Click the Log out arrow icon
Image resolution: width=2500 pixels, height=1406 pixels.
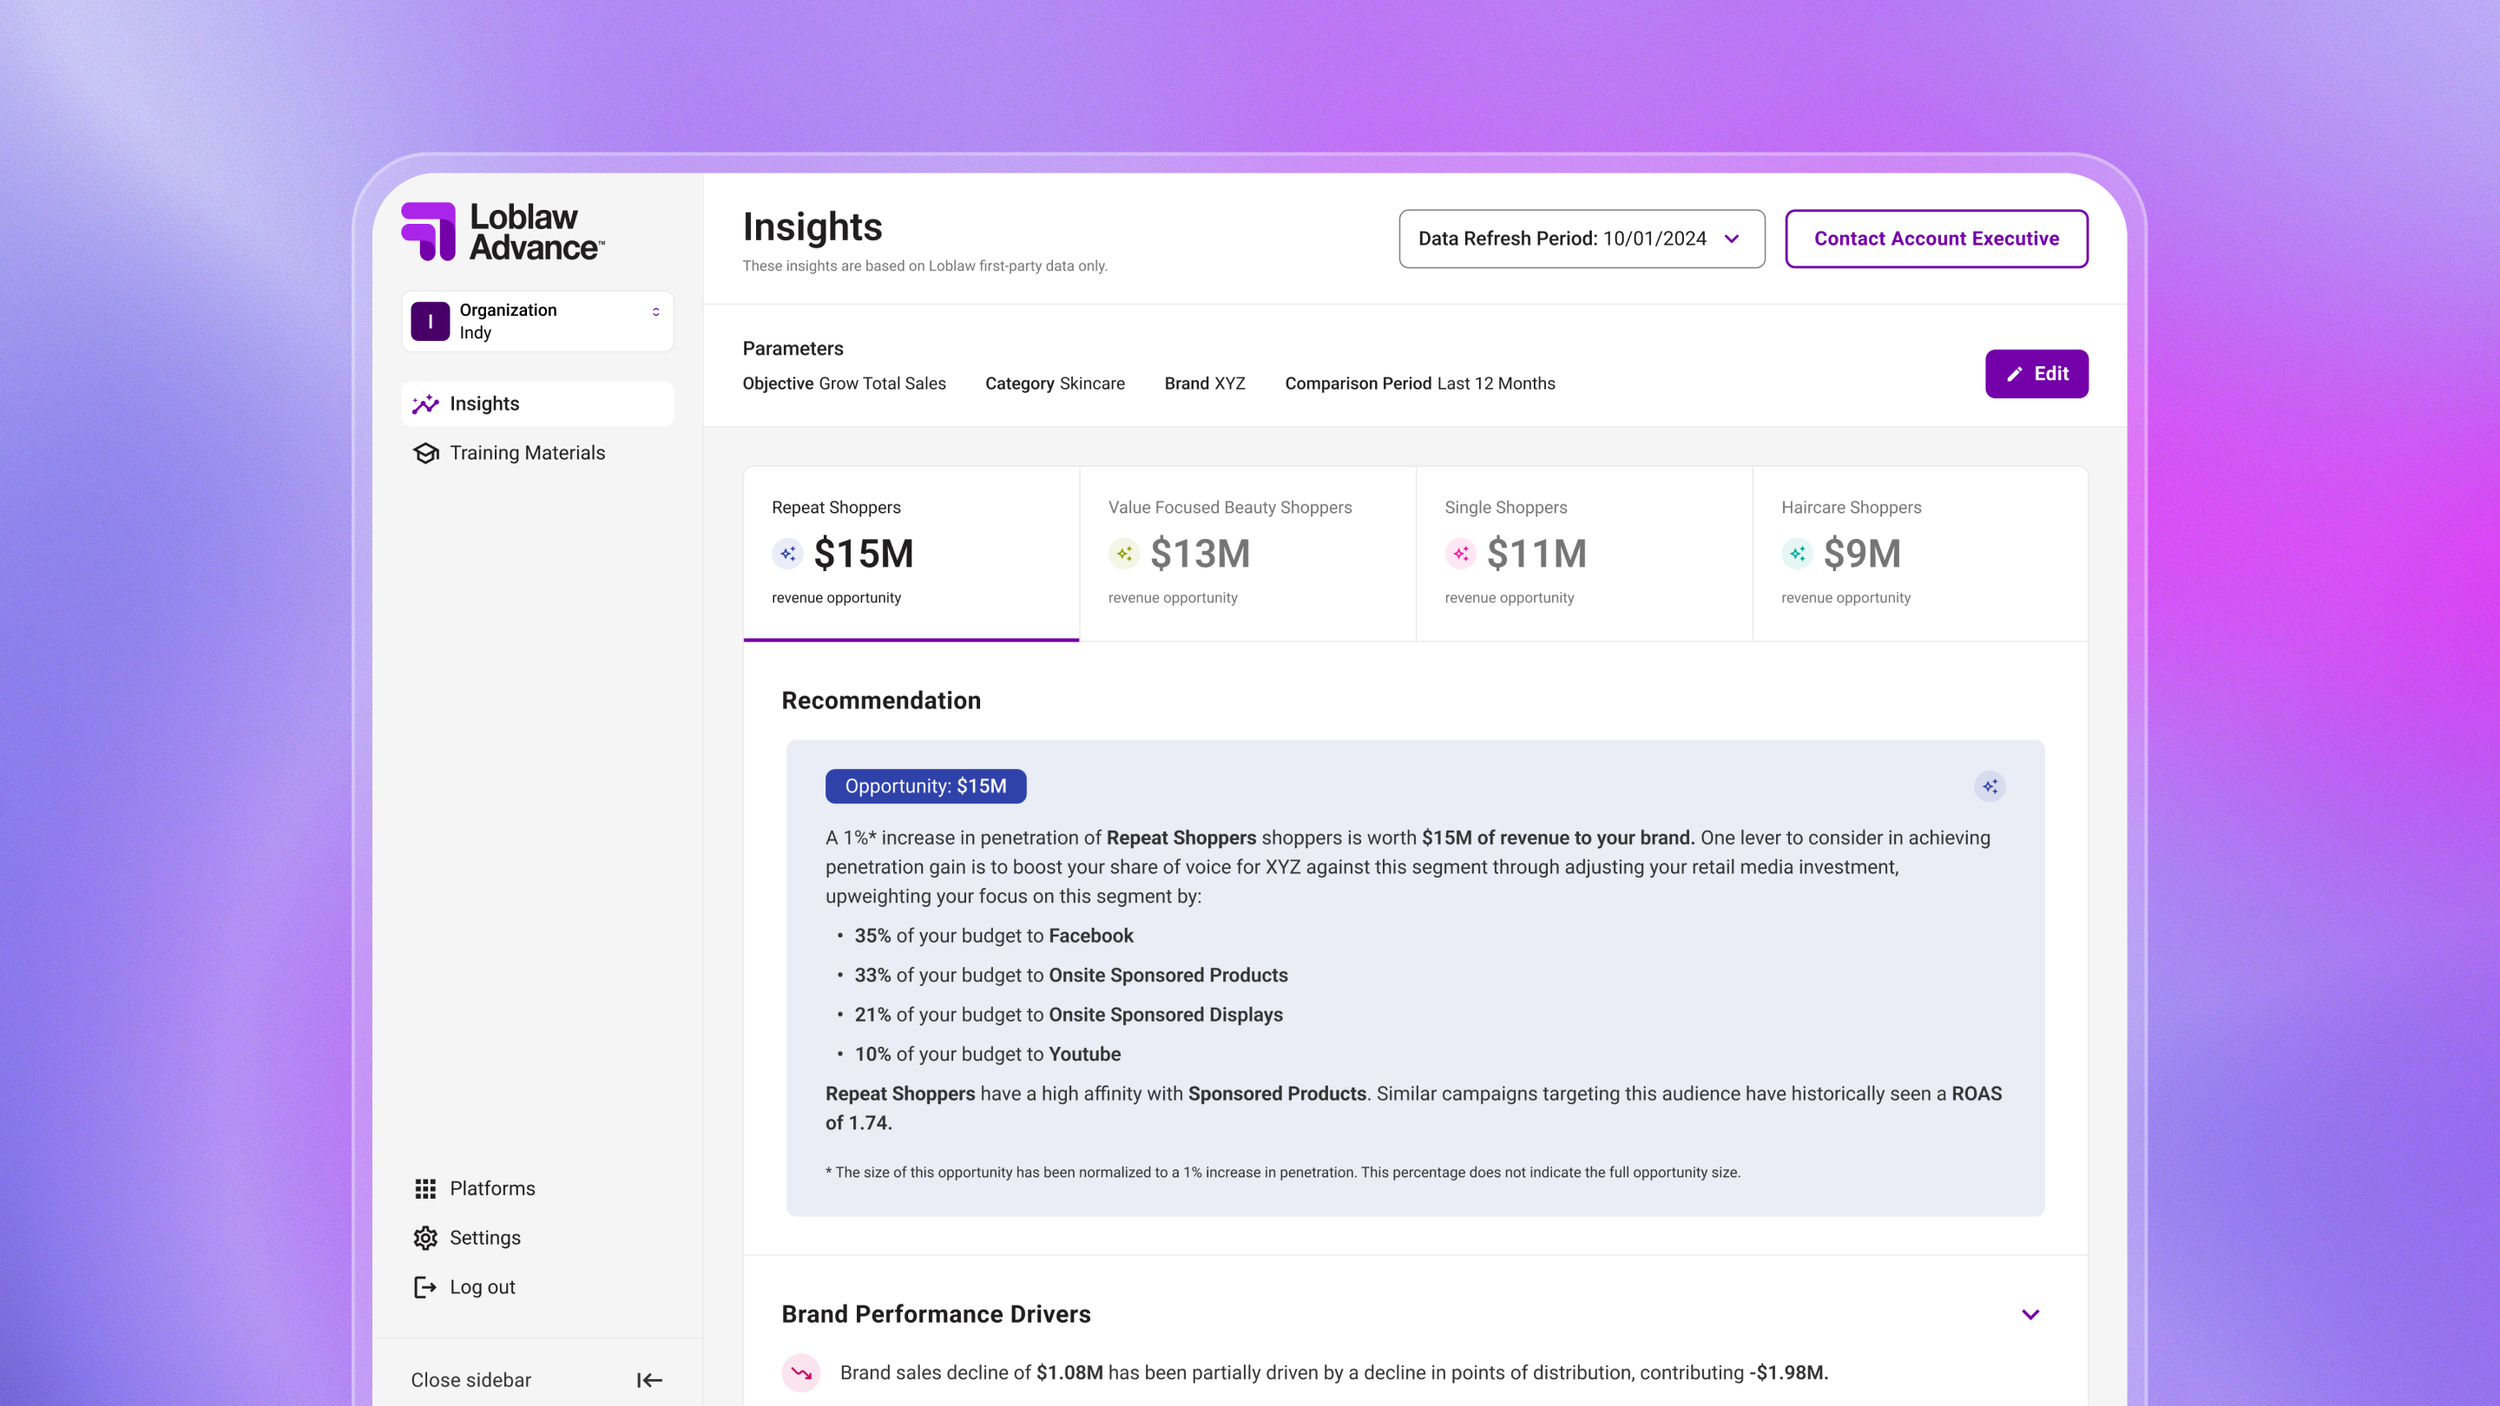pos(425,1287)
